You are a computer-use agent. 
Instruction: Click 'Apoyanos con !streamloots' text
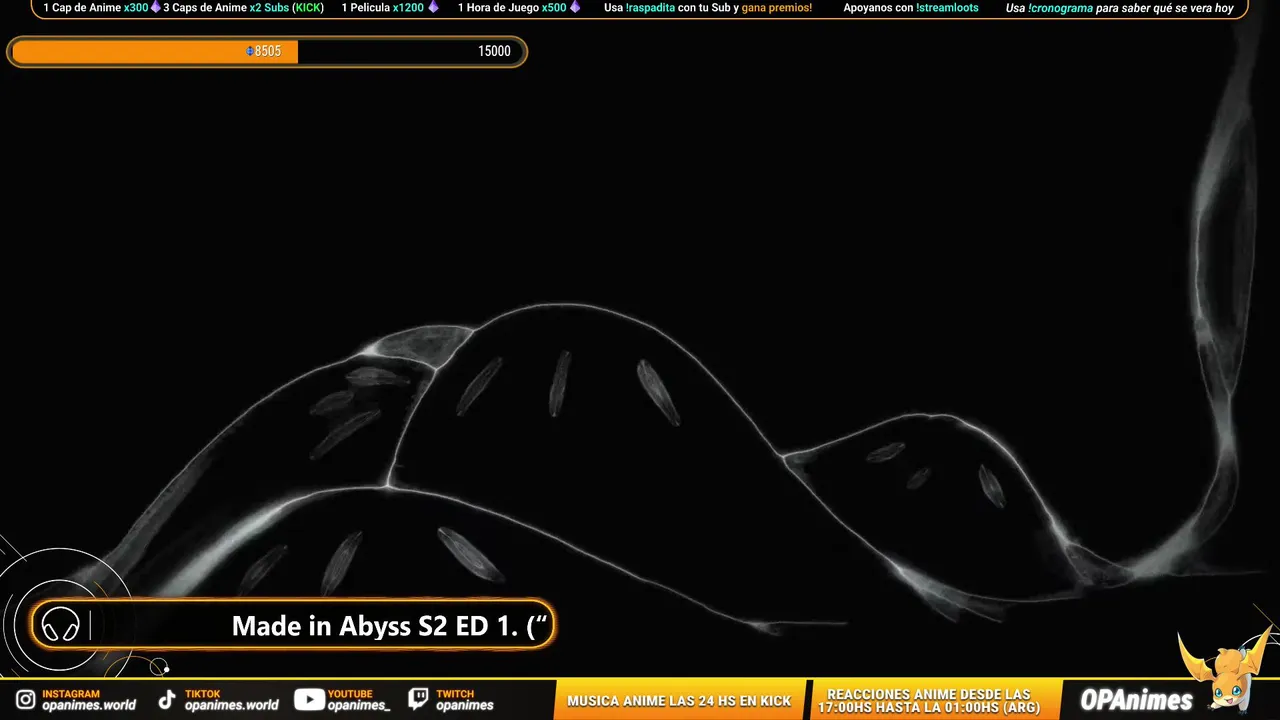[x=911, y=8]
